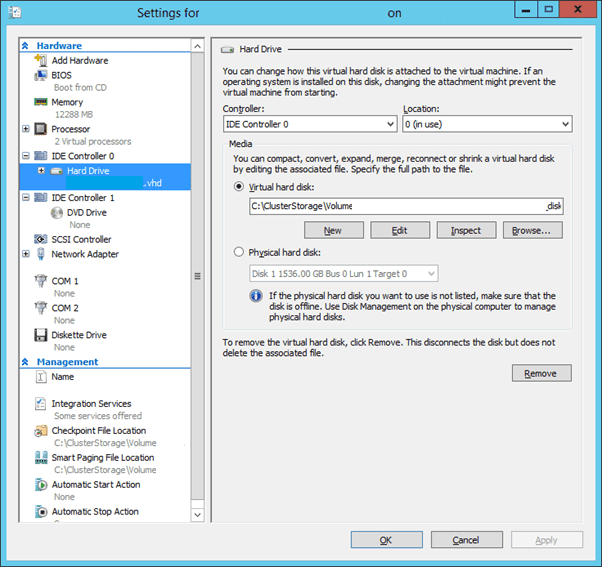Image resolution: width=602 pixels, height=567 pixels.
Task: Click the tree scrollbar up arrow
Action: point(197,46)
